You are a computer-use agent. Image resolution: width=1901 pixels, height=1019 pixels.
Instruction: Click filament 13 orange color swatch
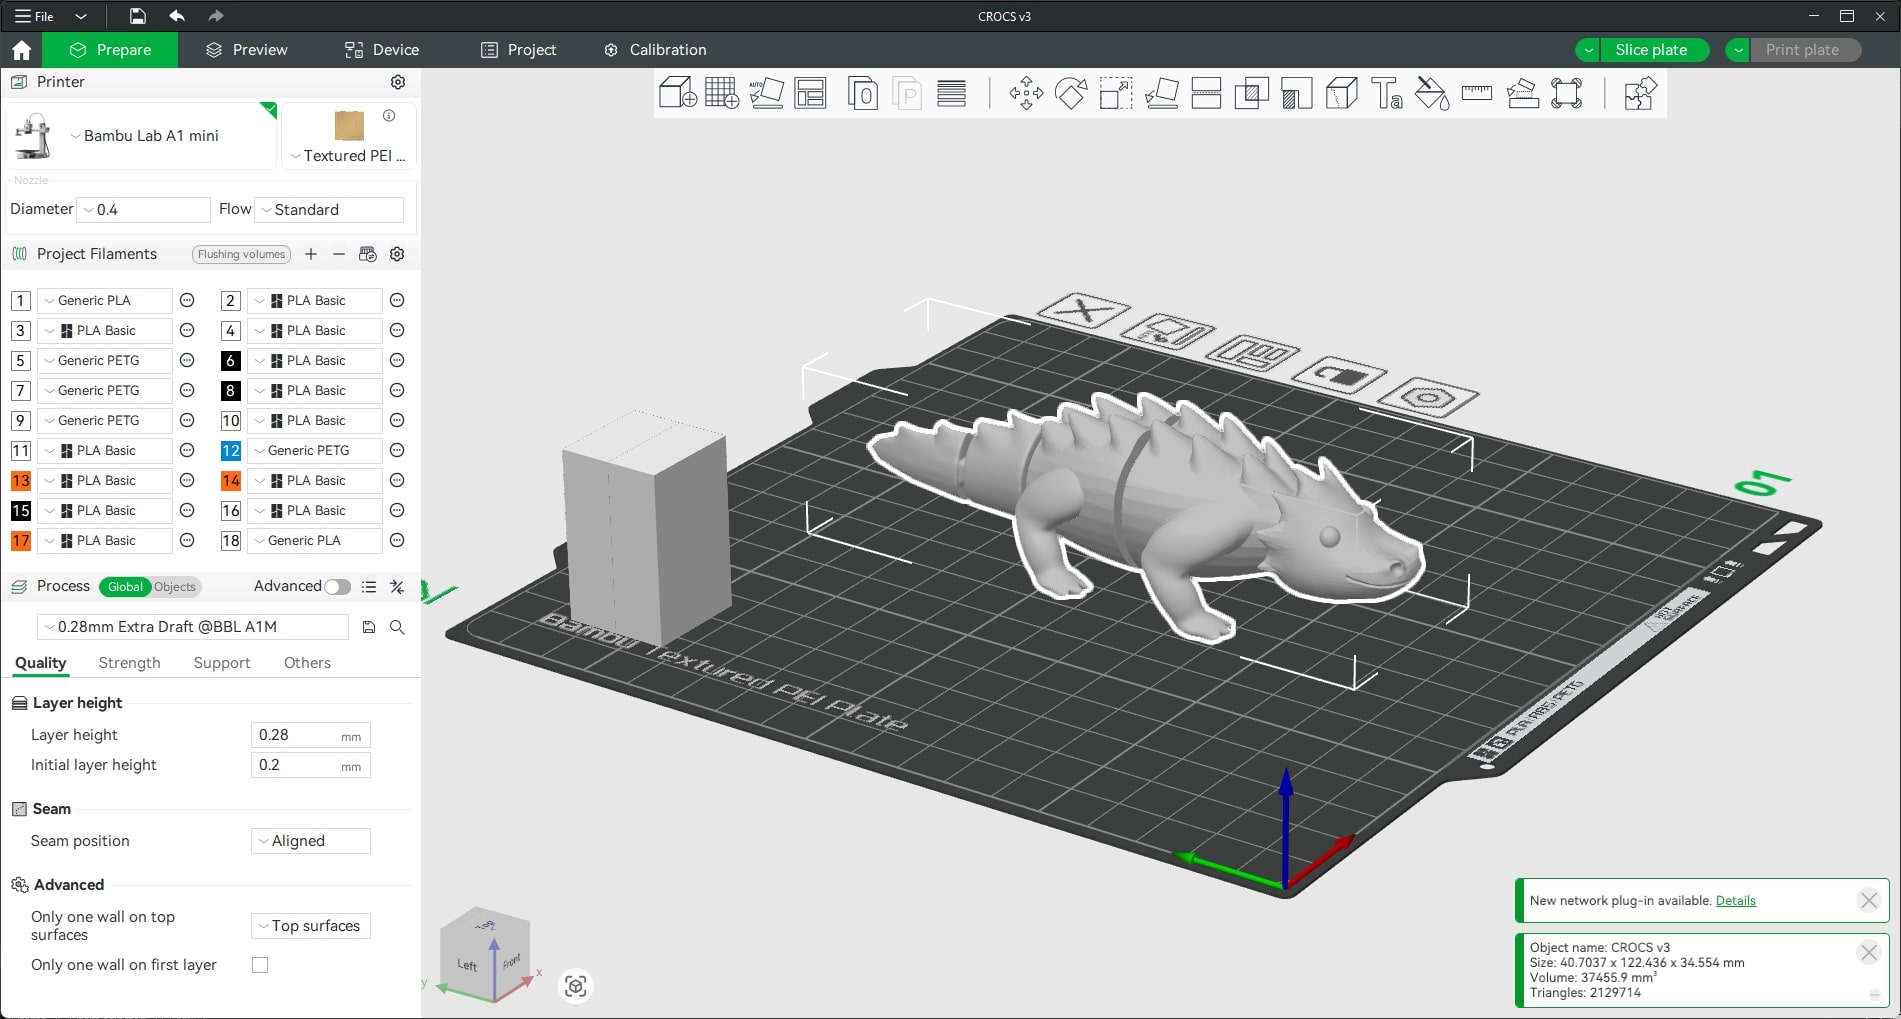pyautogui.click(x=20, y=481)
